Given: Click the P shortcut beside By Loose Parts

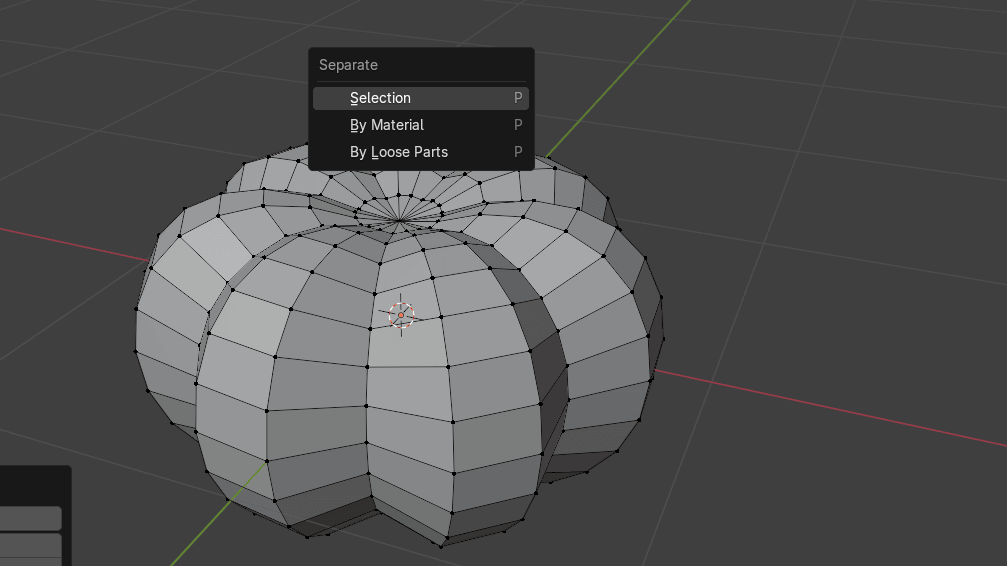Looking at the screenshot, I should [518, 152].
